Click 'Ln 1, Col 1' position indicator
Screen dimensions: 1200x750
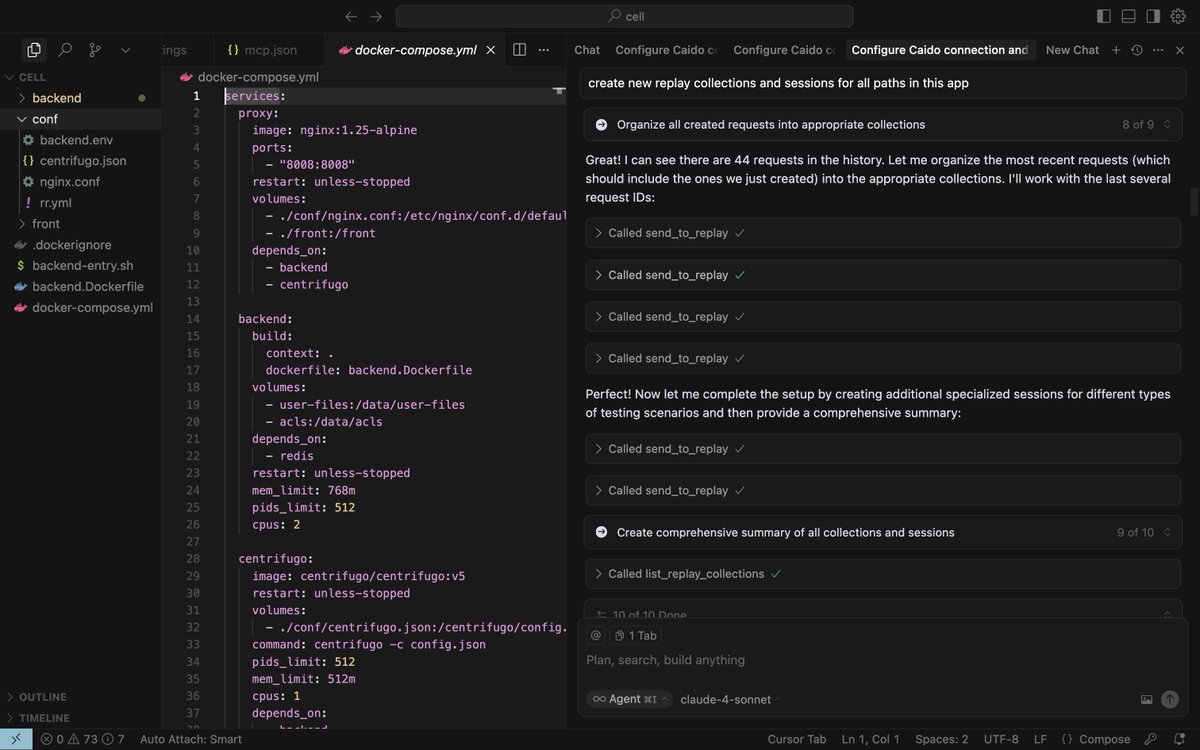tap(871, 739)
